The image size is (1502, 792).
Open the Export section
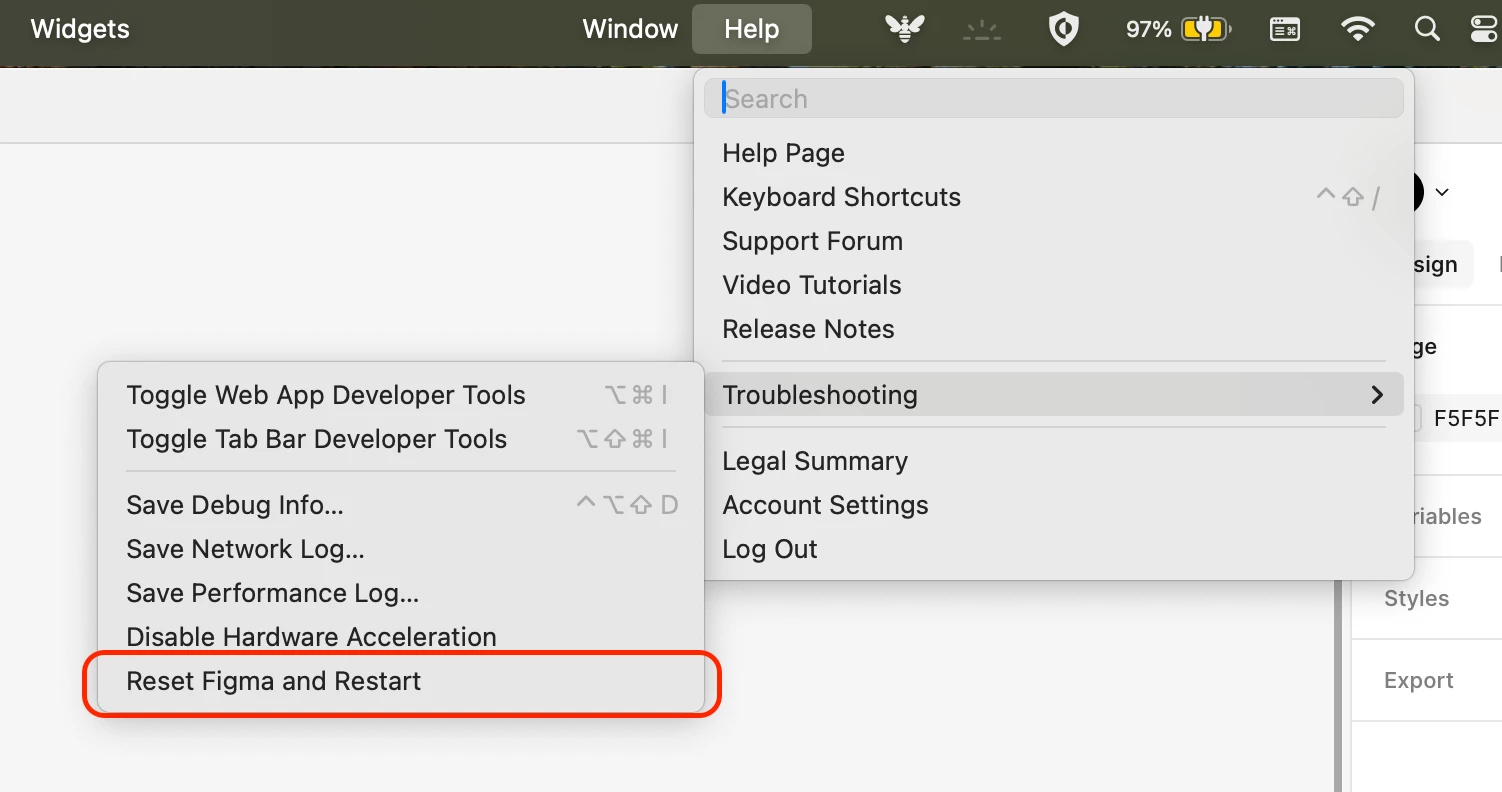(x=1418, y=680)
